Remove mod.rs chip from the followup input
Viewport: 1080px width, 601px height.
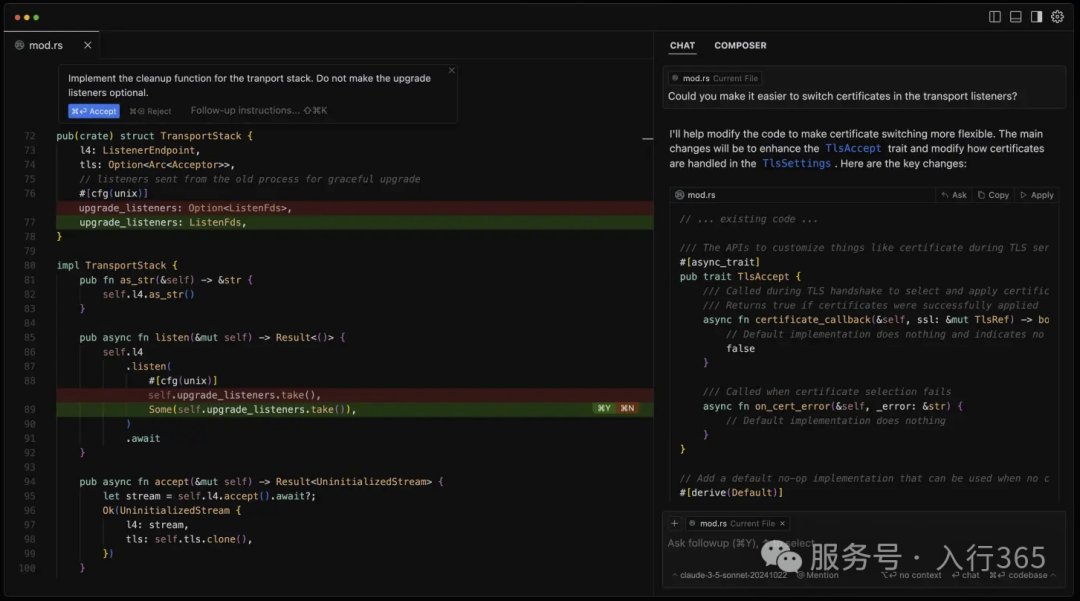coord(782,523)
